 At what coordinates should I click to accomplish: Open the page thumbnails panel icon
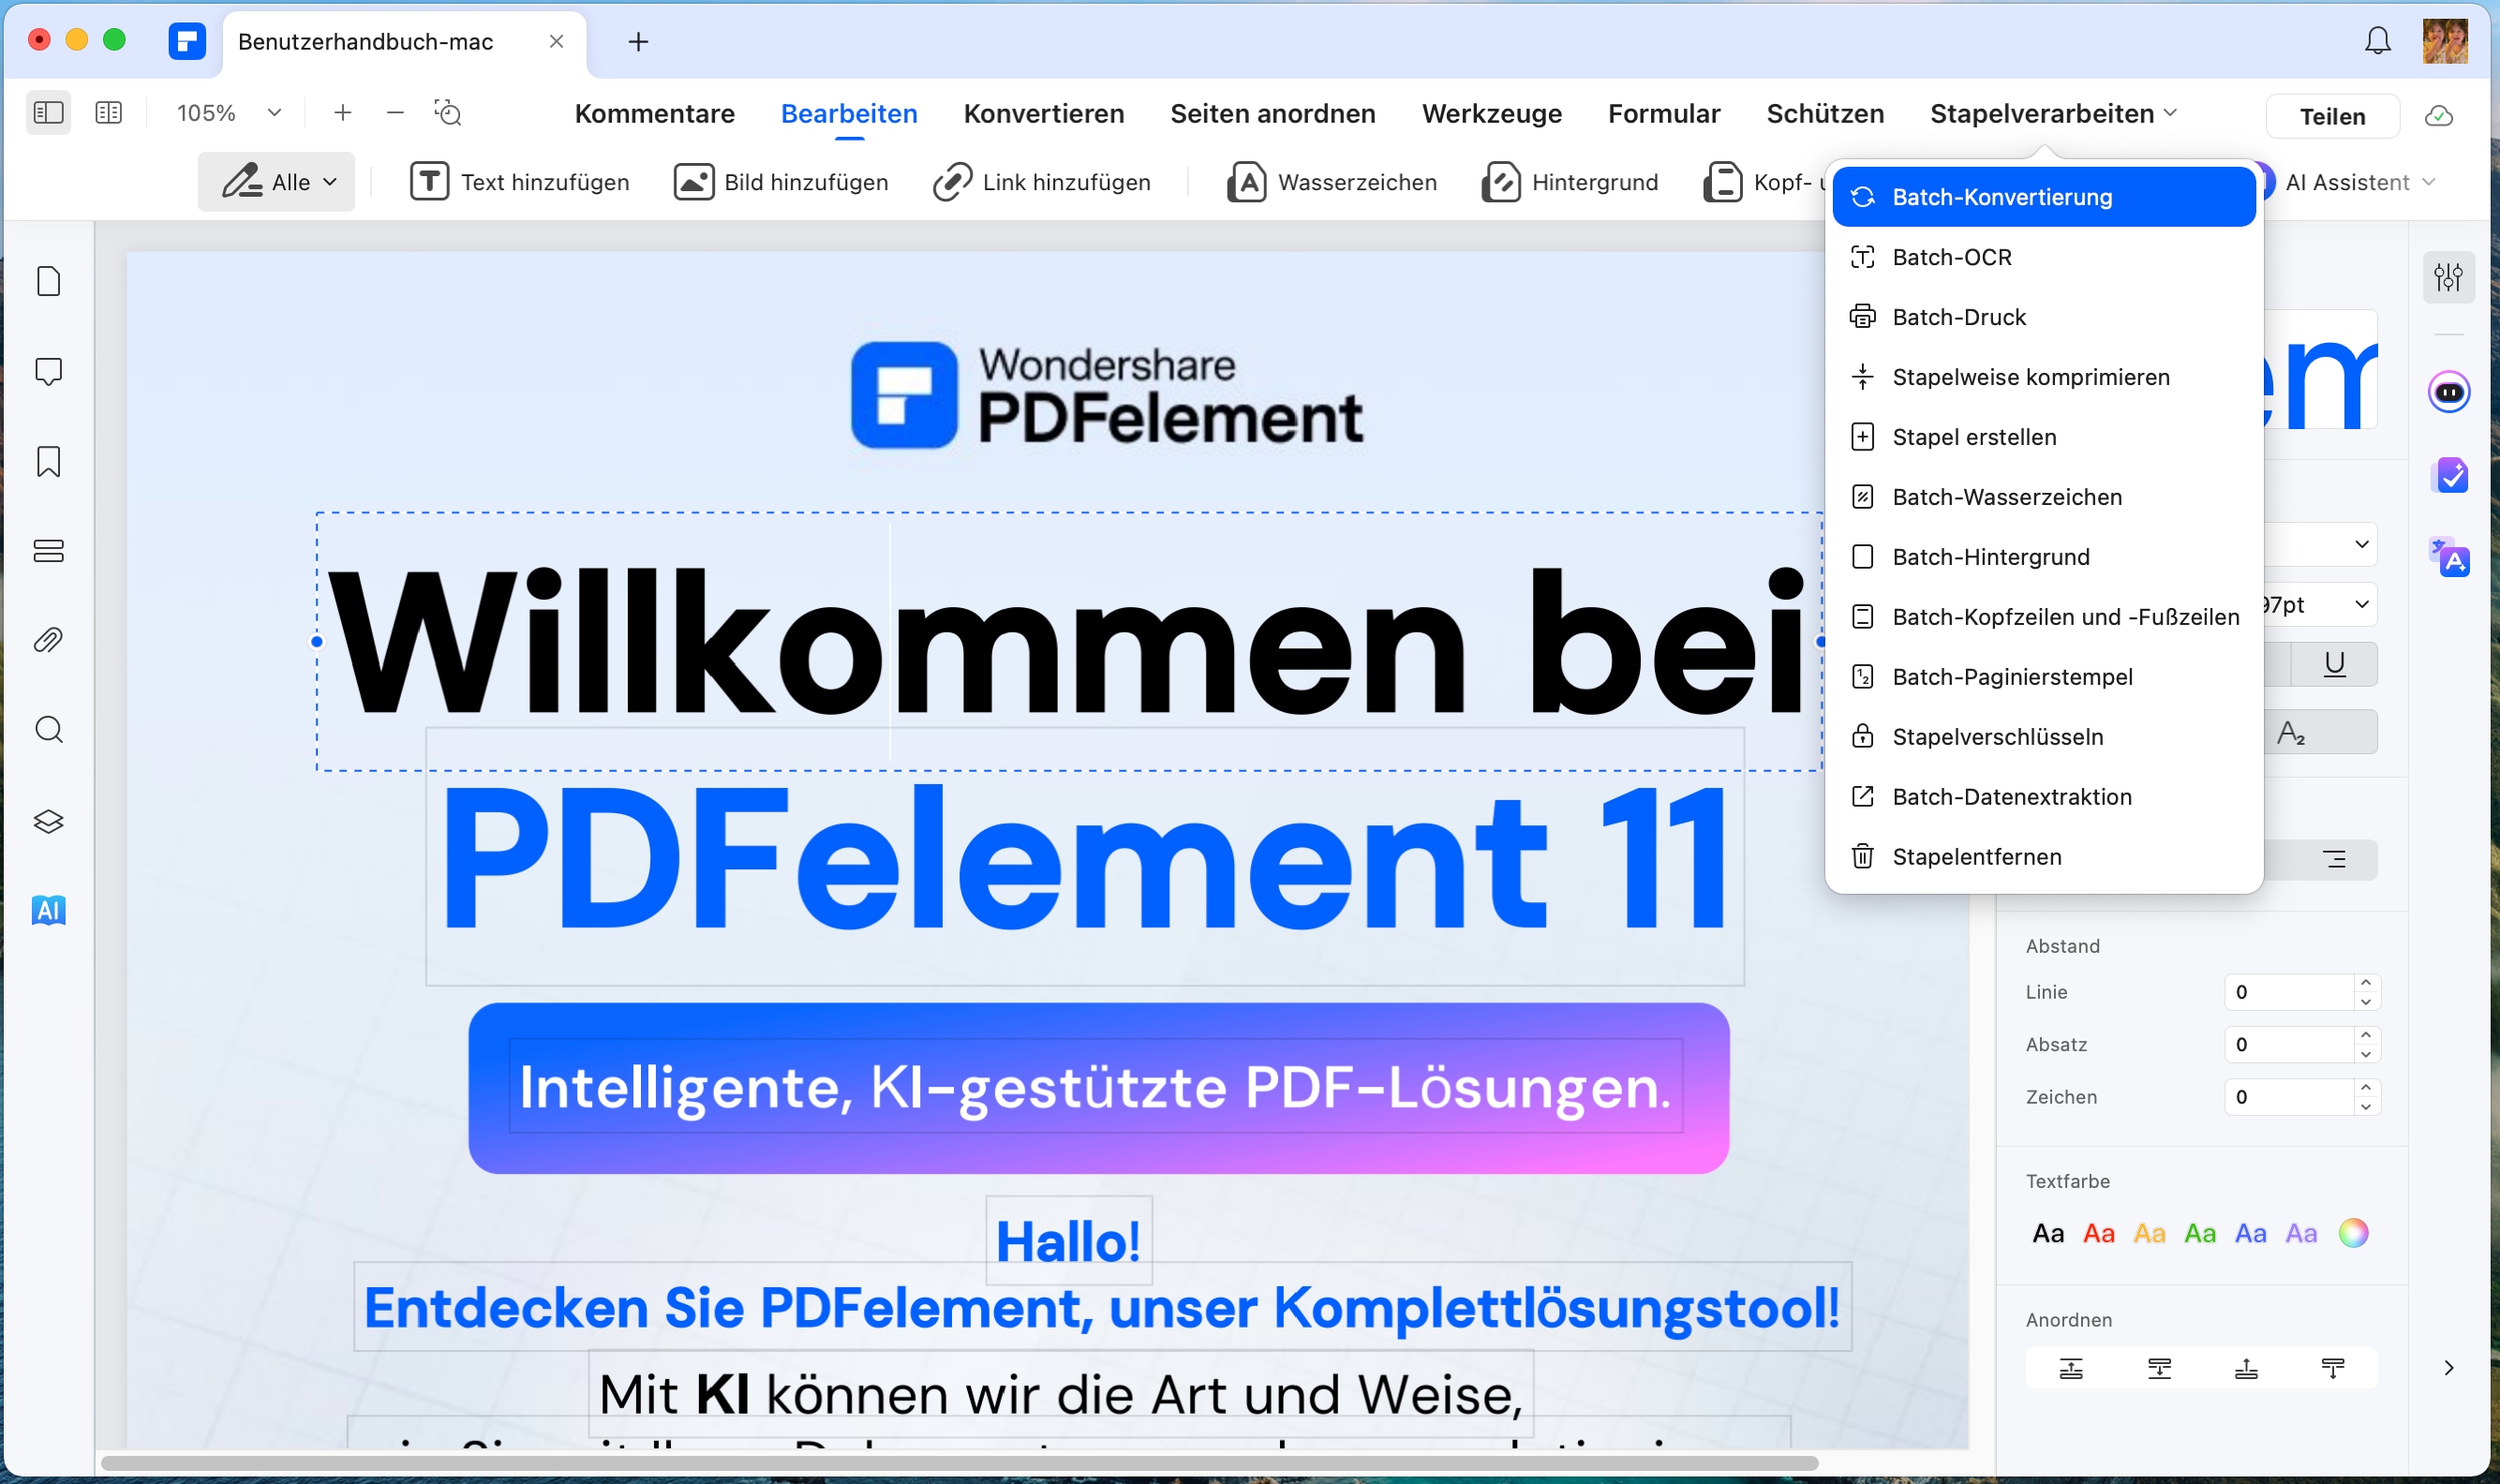(x=48, y=281)
